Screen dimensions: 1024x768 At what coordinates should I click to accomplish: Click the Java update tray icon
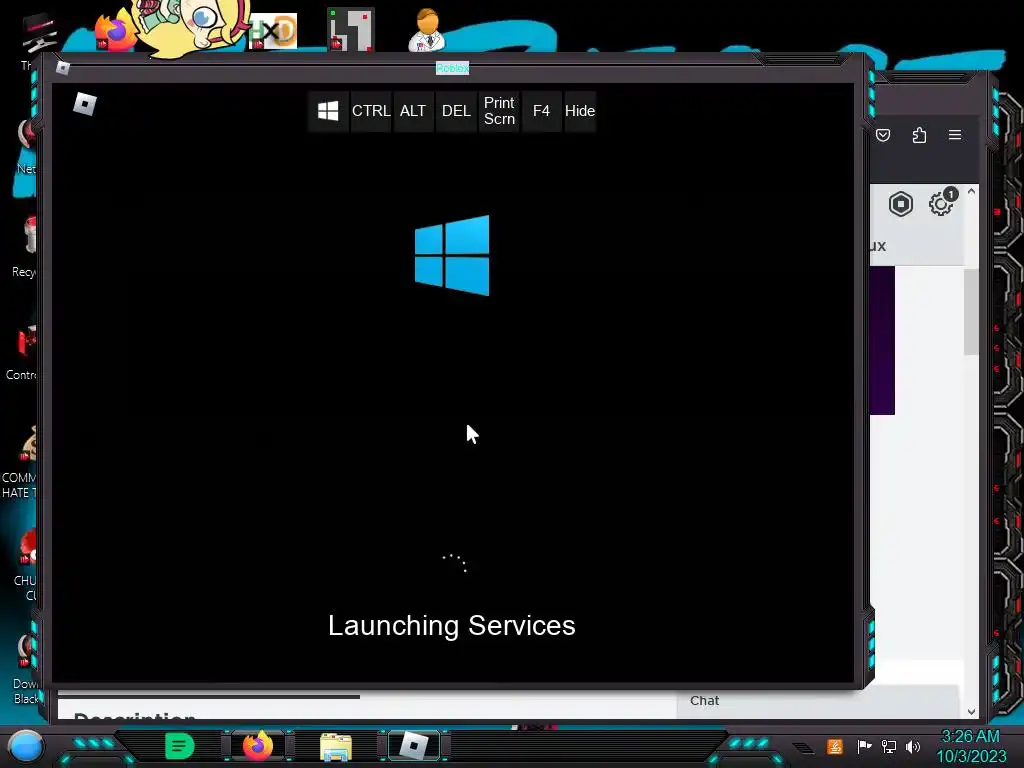coord(835,746)
